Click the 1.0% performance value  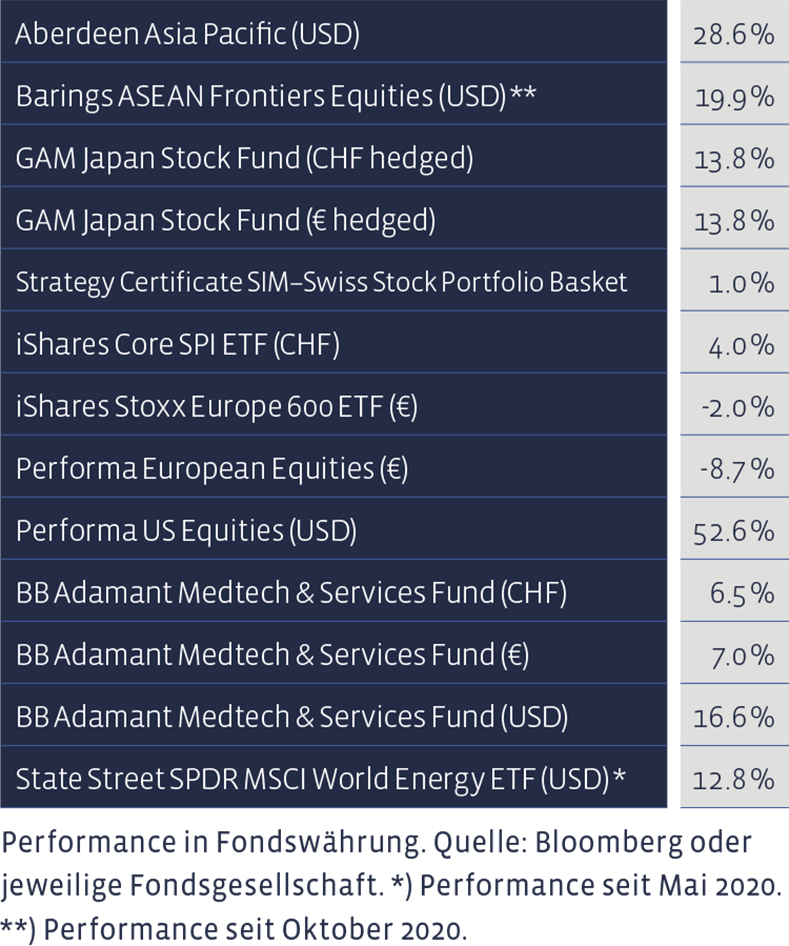(740, 282)
